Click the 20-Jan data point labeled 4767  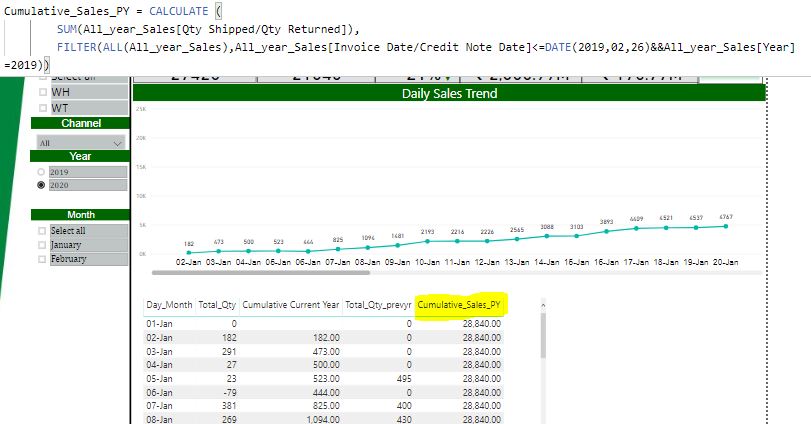726,226
